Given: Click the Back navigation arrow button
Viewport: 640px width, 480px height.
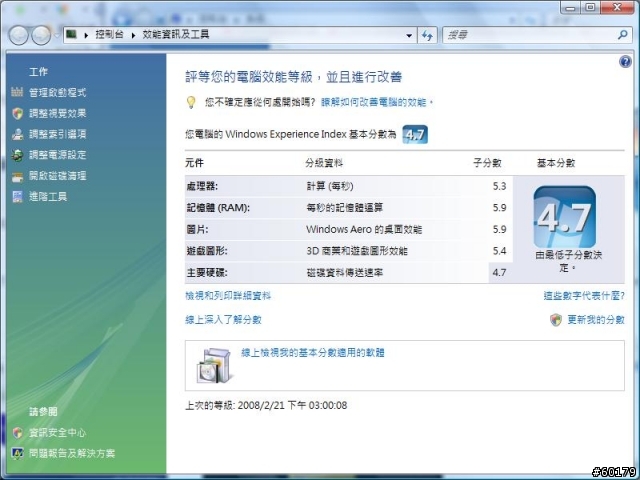Looking at the screenshot, I should [18, 35].
